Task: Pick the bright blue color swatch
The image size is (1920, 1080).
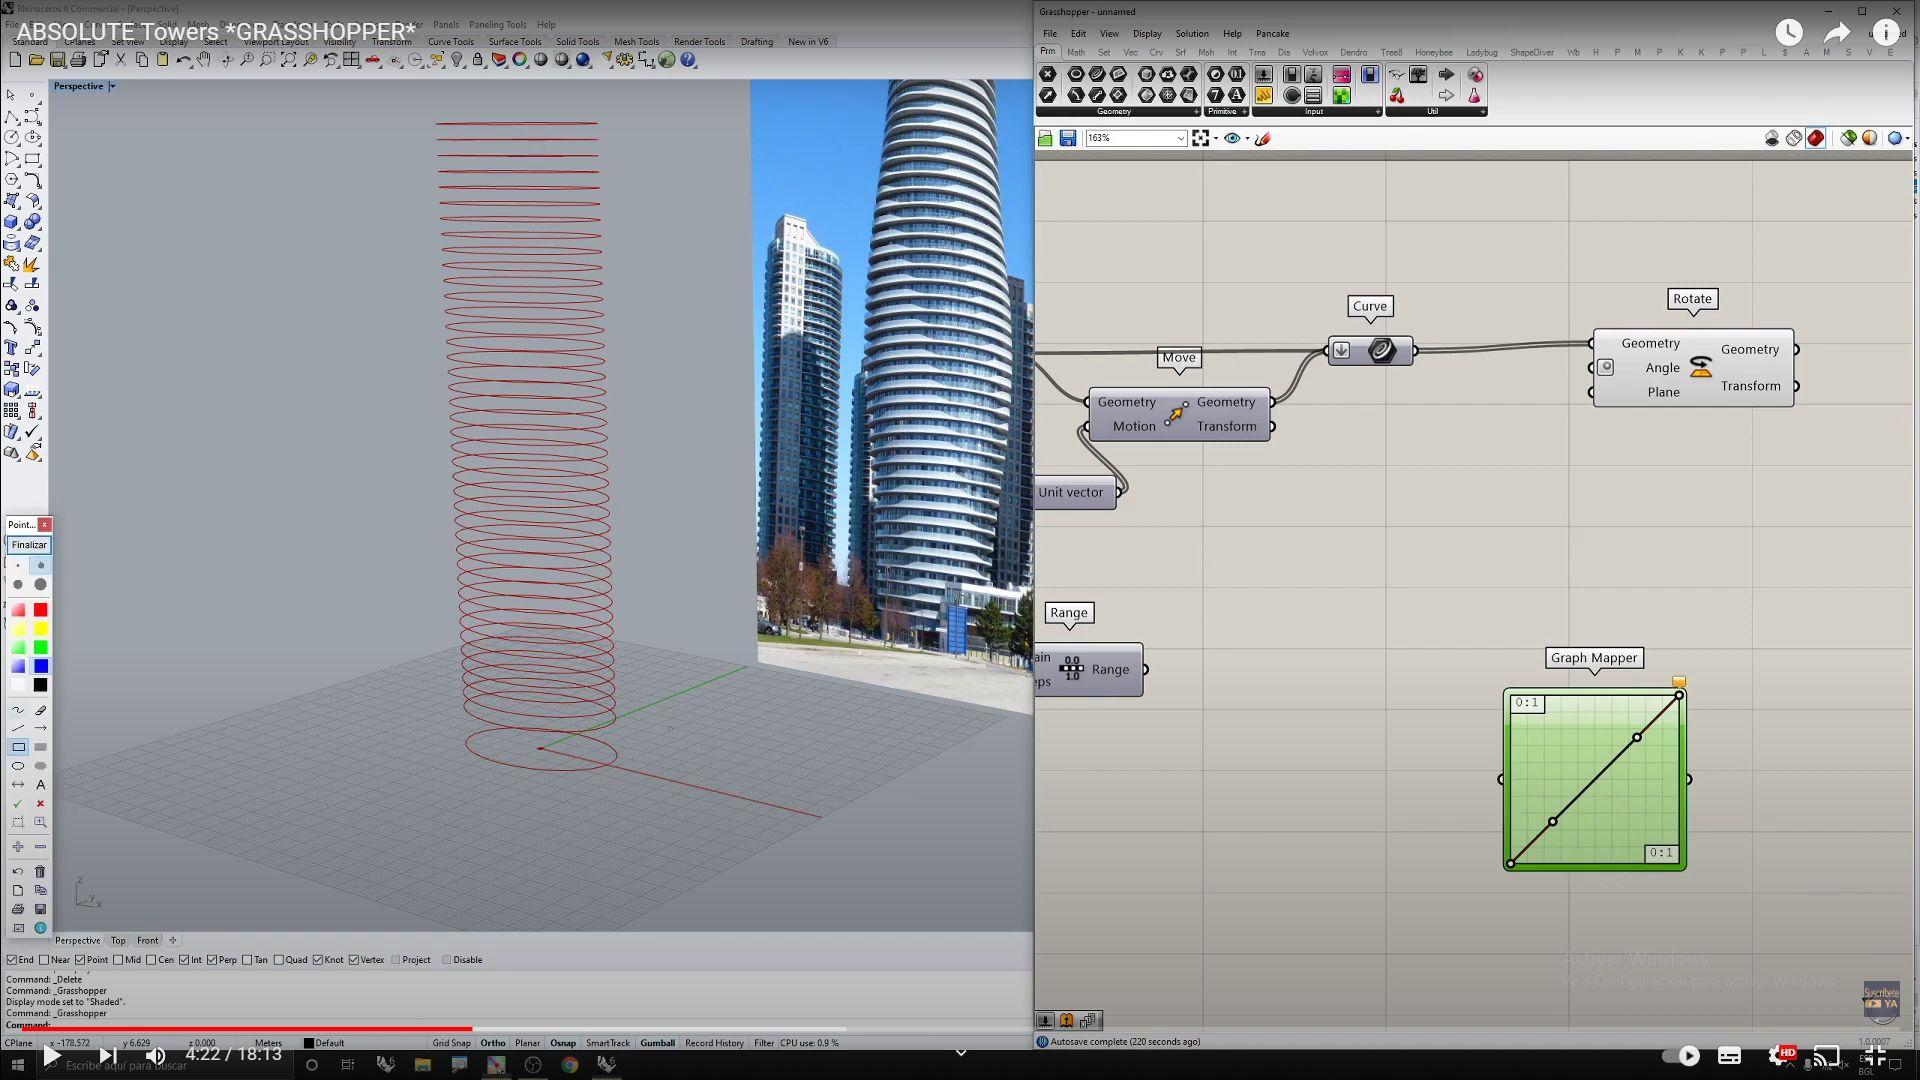Action: point(40,666)
